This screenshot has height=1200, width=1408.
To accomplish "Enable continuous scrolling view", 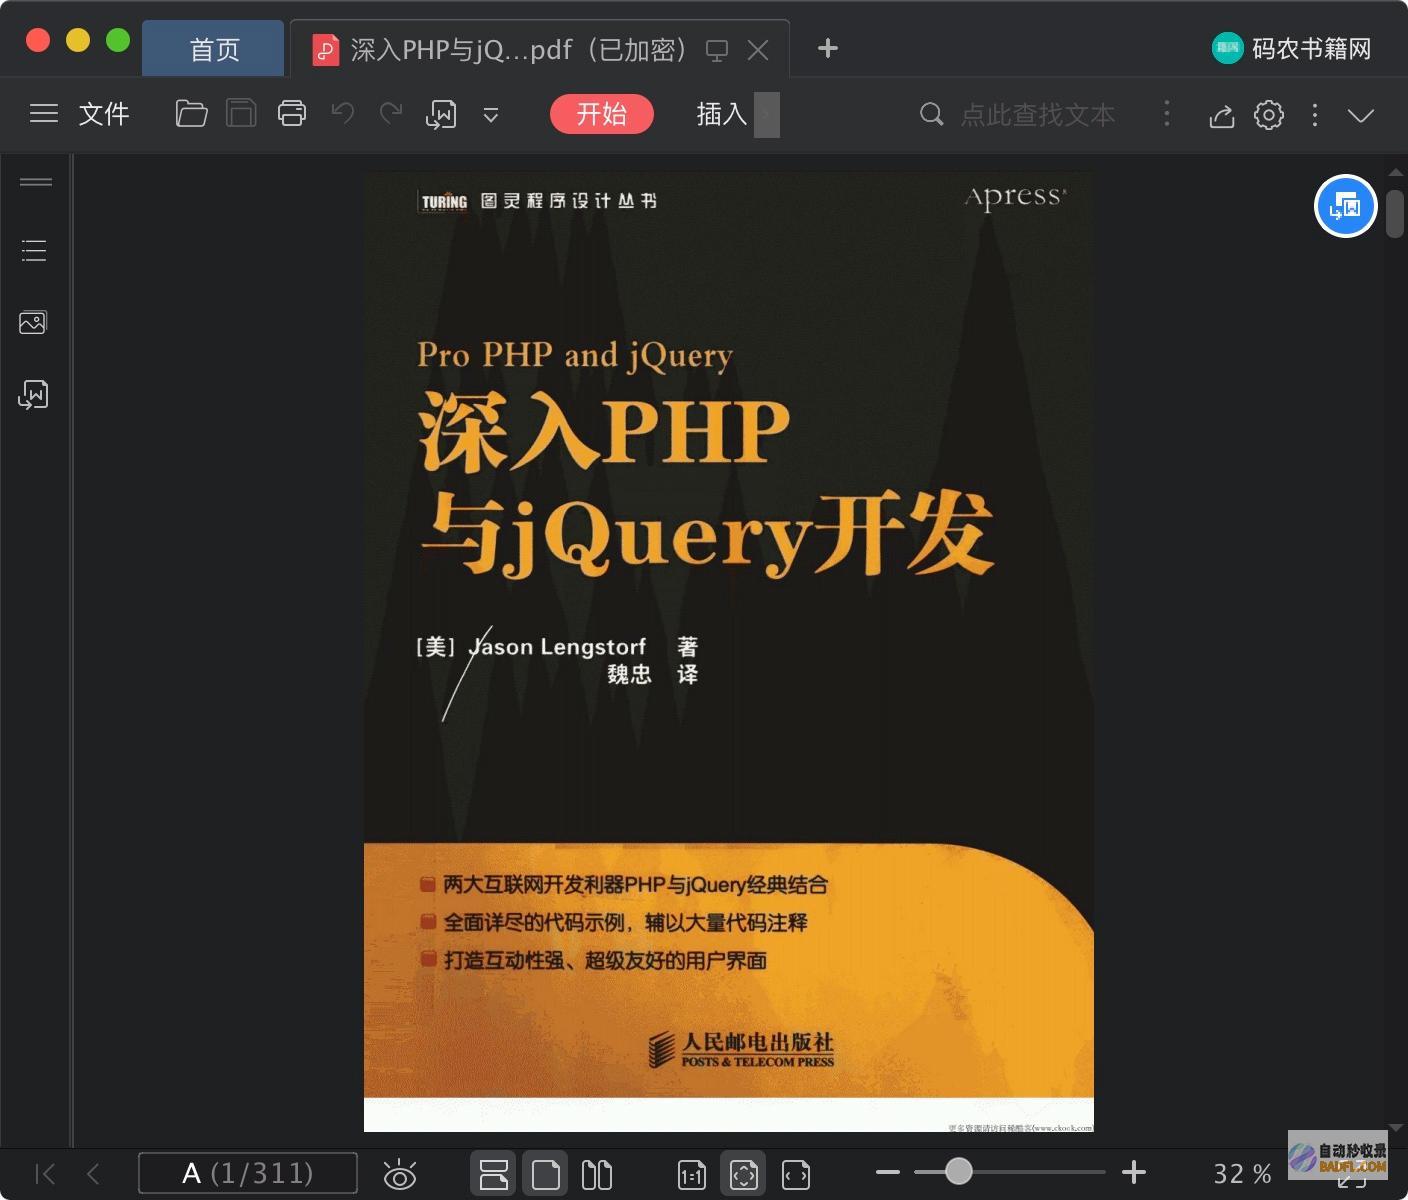I will (494, 1174).
